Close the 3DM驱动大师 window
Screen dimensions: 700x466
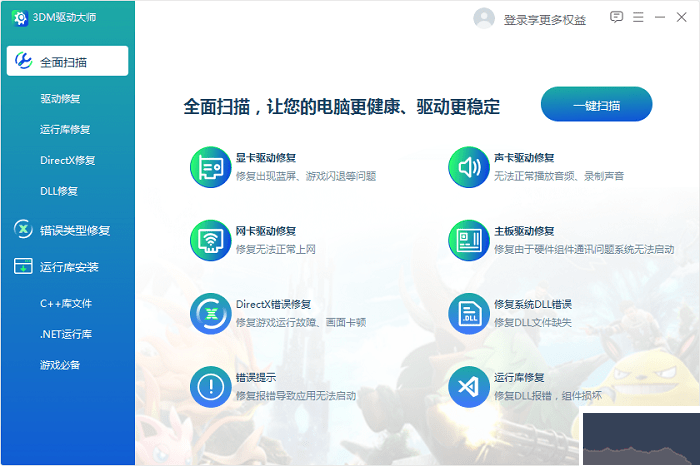click(x=681, y=17)
